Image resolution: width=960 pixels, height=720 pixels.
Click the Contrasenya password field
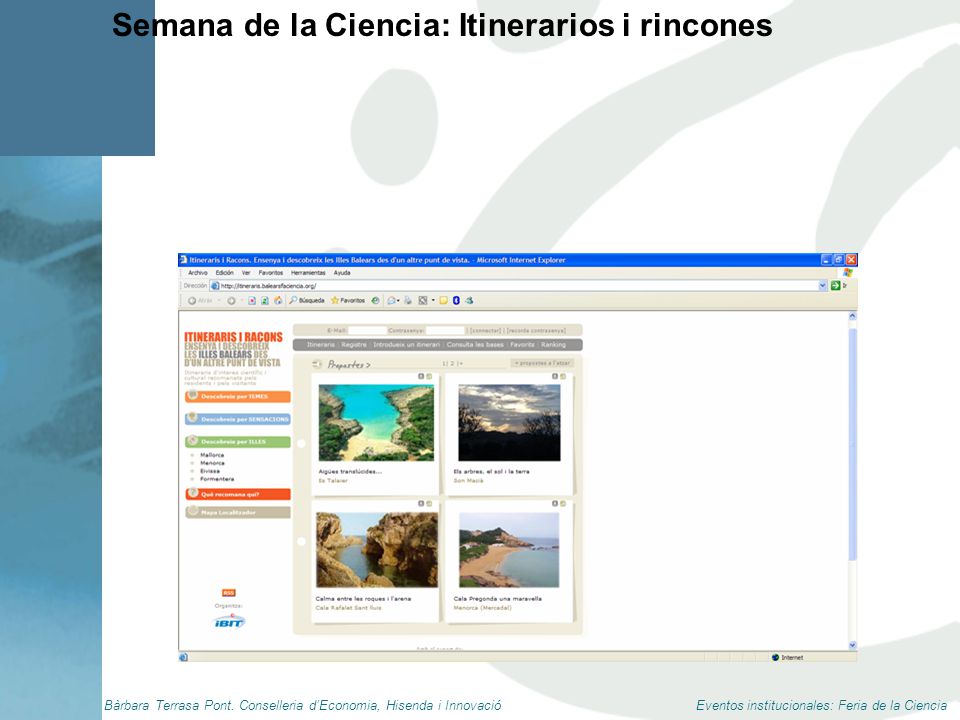coord(445,331)
